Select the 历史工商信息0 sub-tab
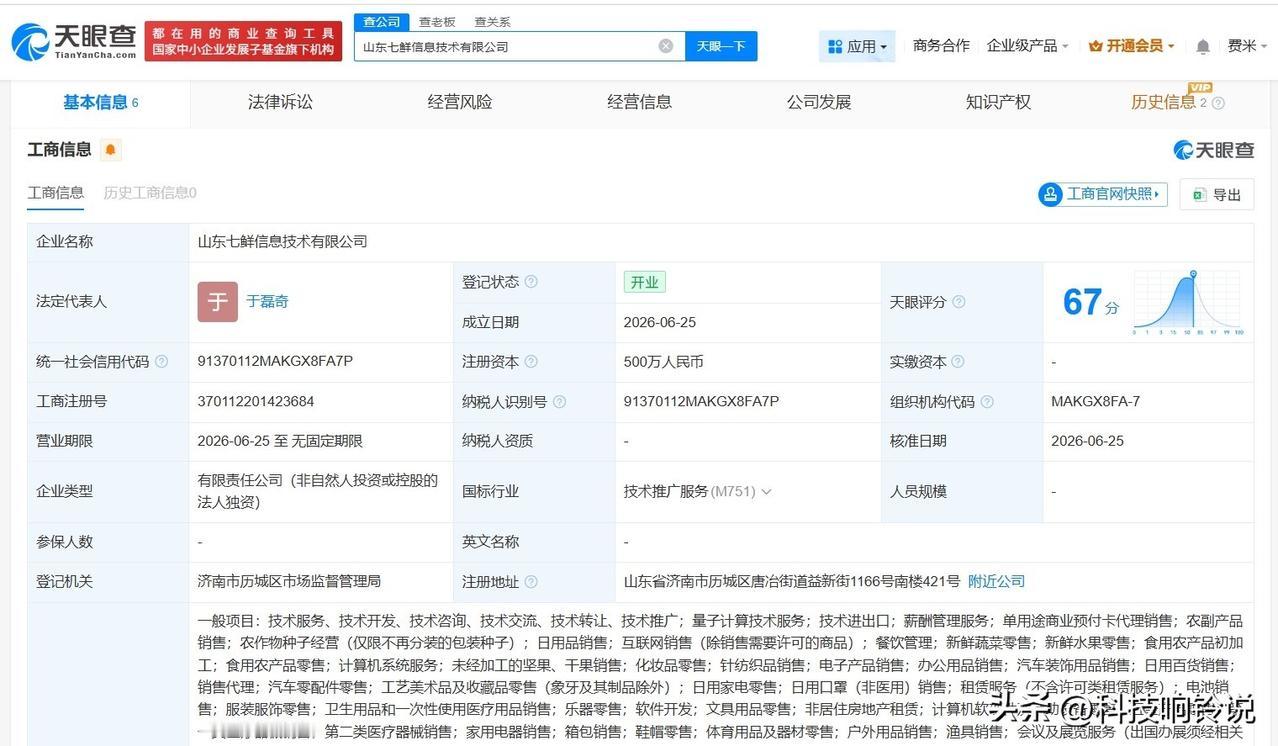Viewport: 1278px width, 746px height. [x=150, y=193]
